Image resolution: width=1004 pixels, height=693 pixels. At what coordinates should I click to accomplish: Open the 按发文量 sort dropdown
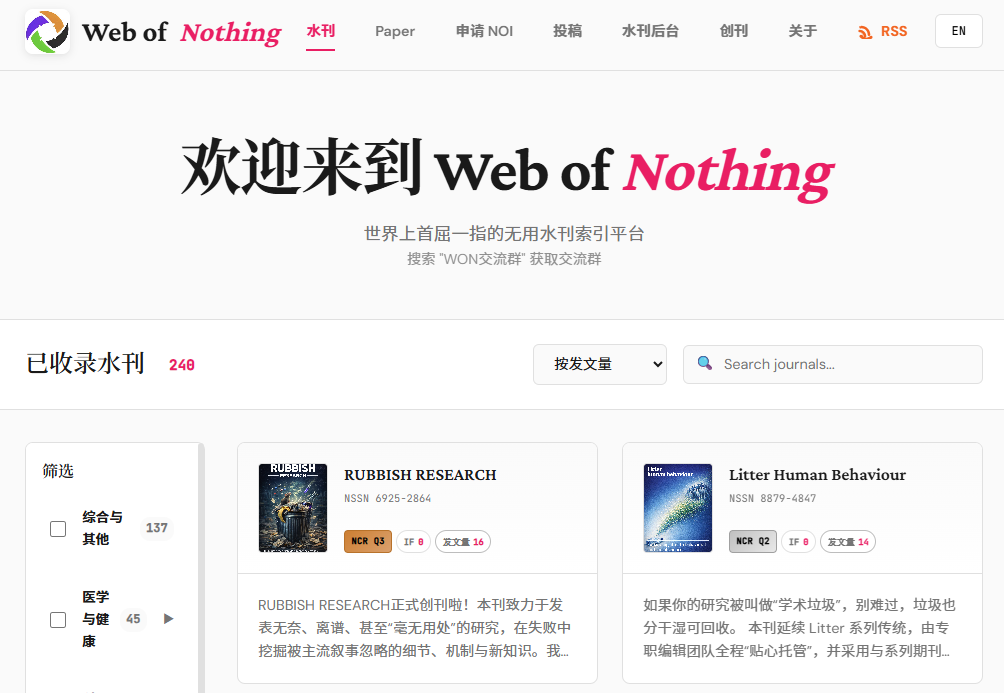[x=600, y=364]
